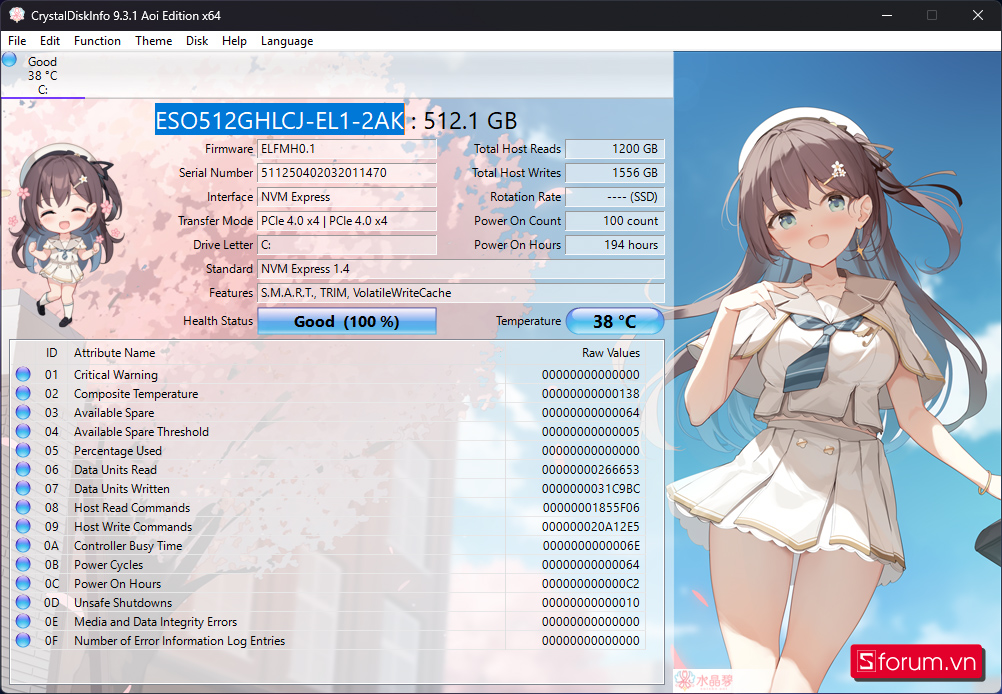Open the File menu

[17, 41]
